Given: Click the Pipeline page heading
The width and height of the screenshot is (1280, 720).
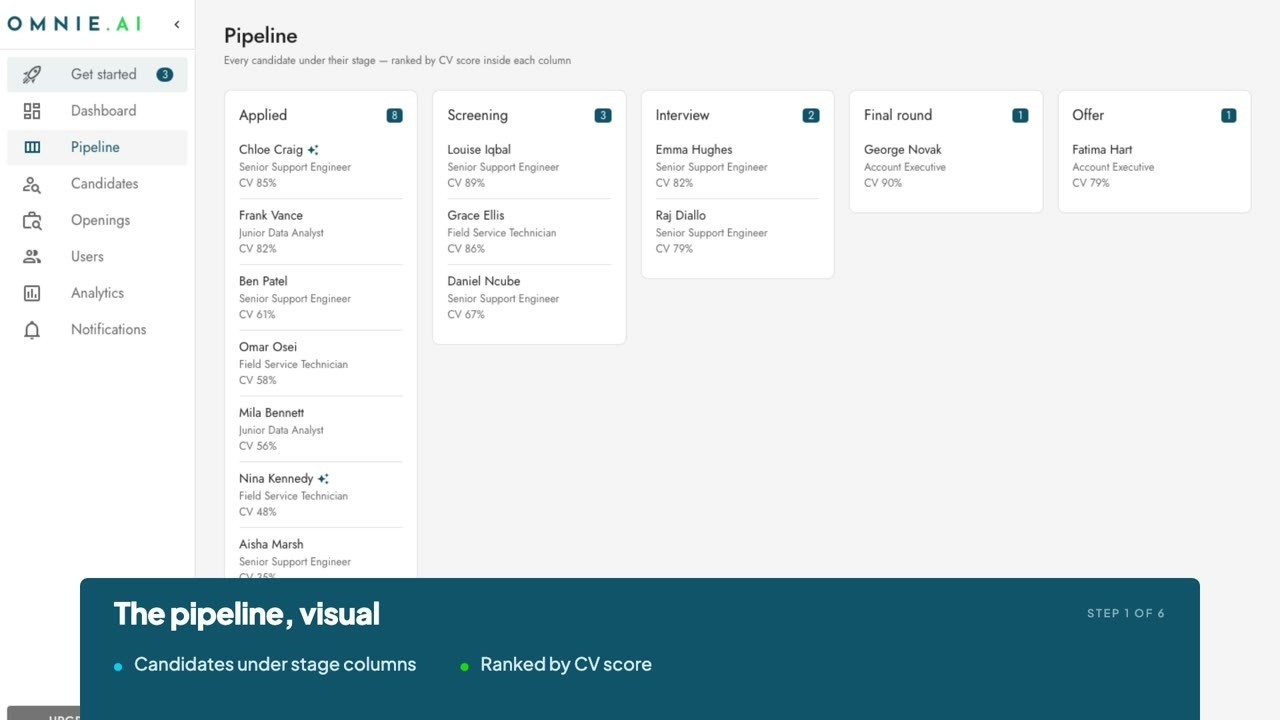Looking at the screenshot, I should tap(261, 36).
